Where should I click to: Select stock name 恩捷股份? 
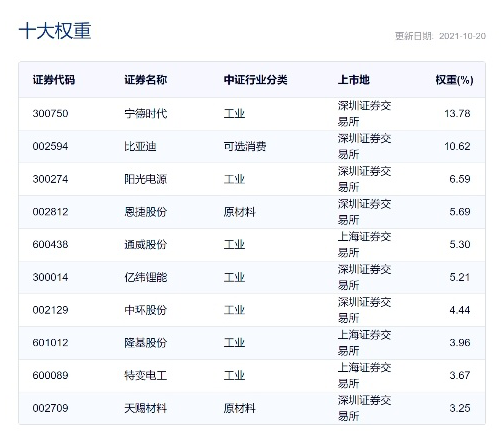146,212
